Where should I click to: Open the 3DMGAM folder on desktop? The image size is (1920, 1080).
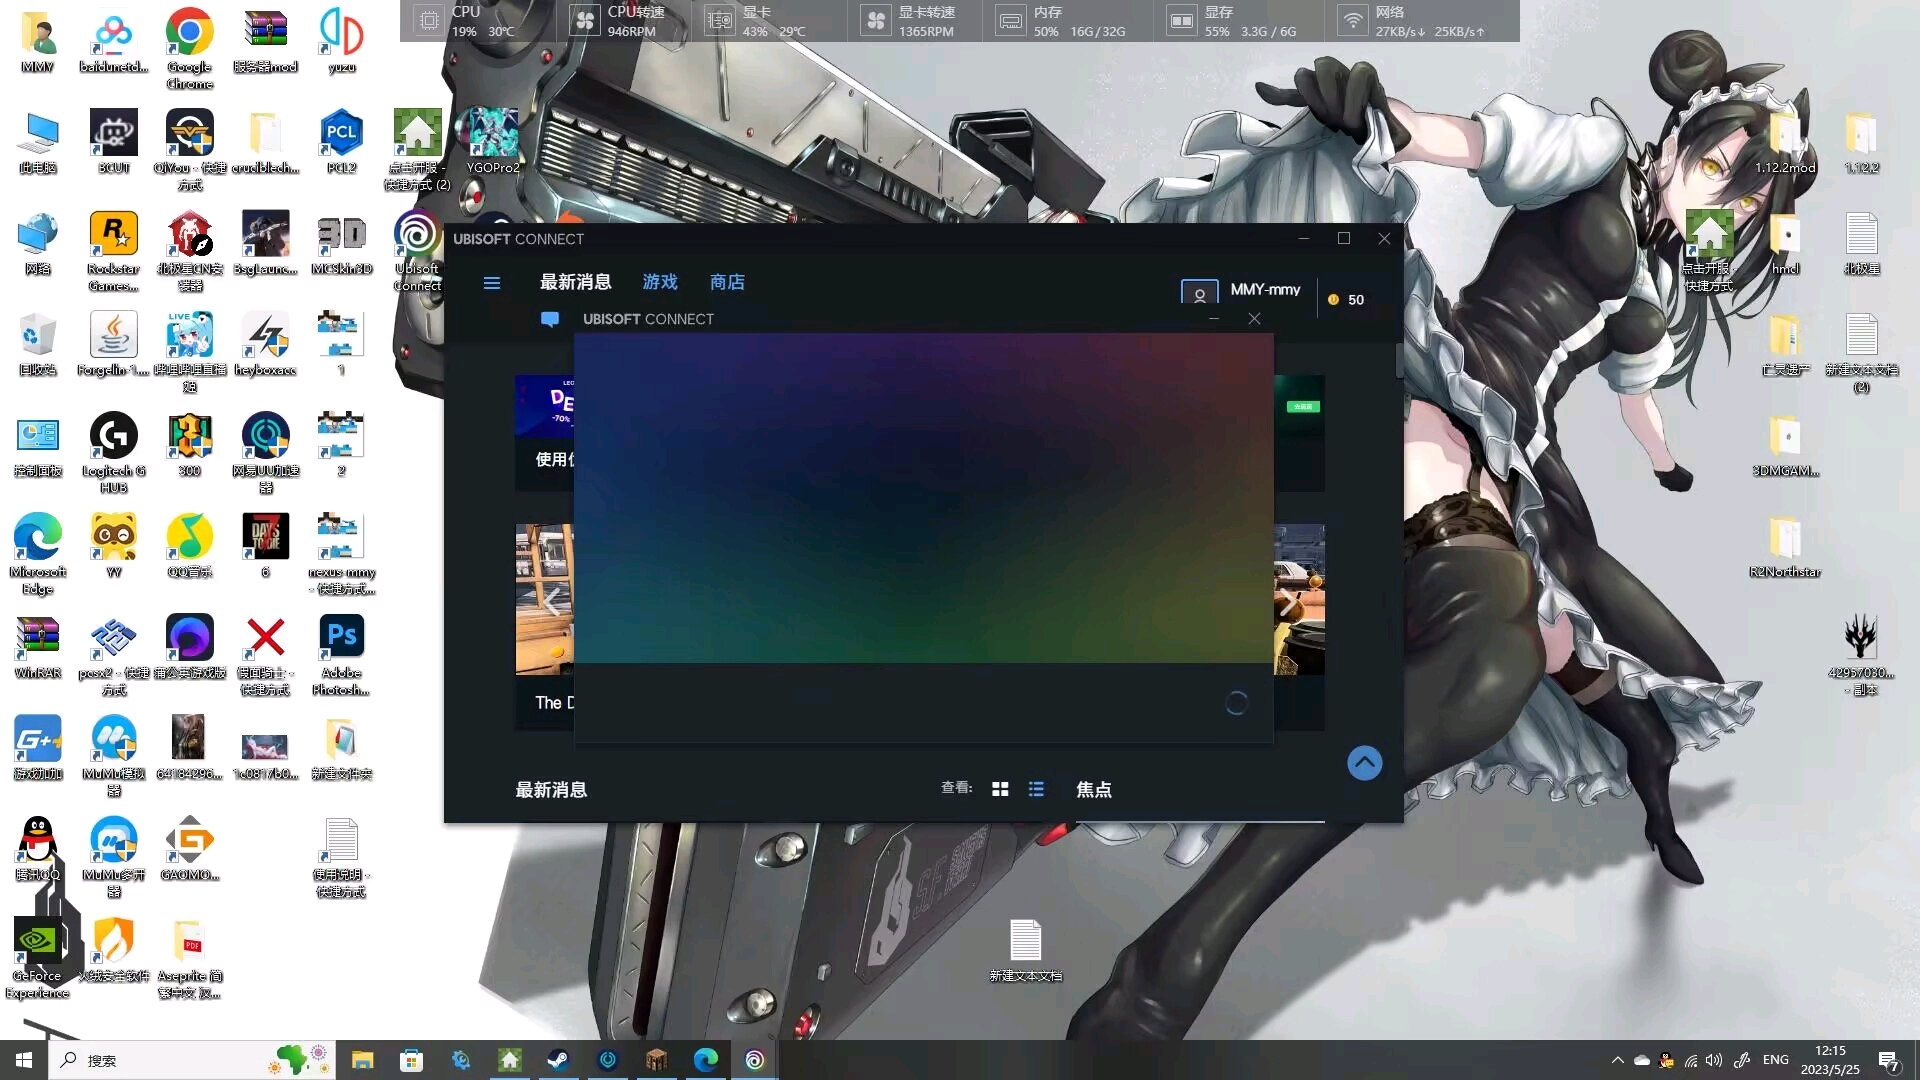[x=1785, y=444]
